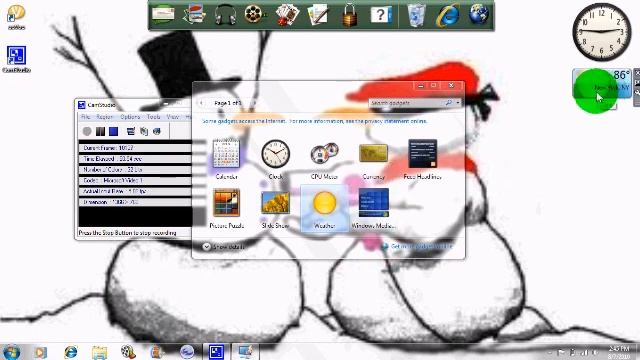Select the Windows Media Center gadget
The width and height of the screenshot is (640, 360).
click(373, 208)
